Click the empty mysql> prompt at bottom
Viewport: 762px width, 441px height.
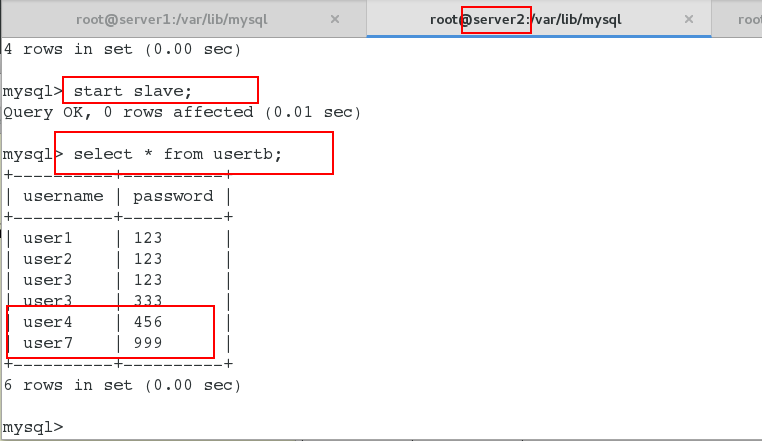pyautogui.click(x=33, y=427)
